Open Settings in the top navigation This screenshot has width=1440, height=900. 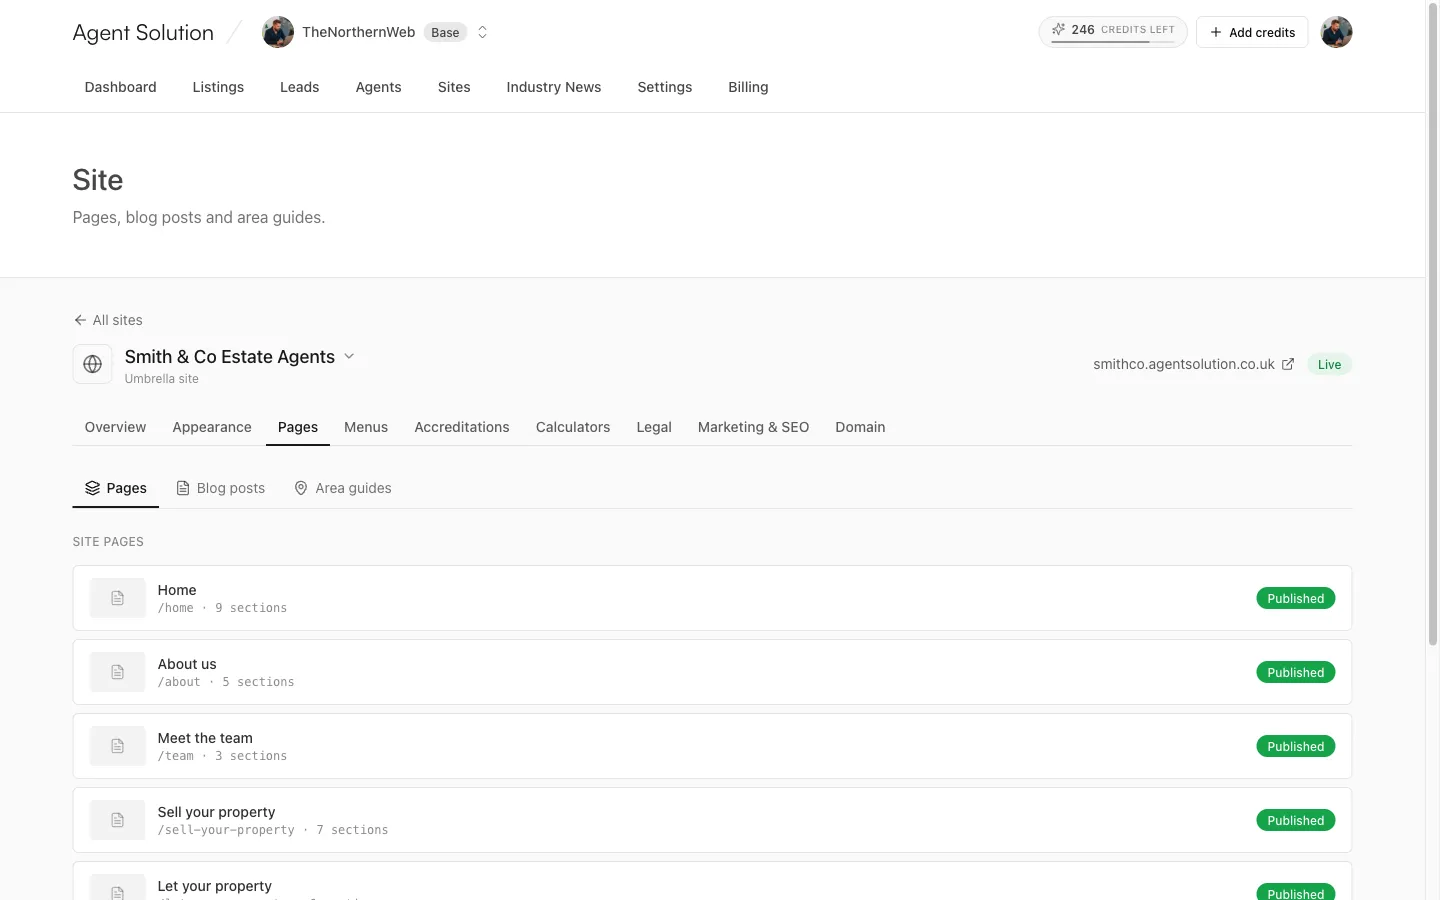click(664, 87)
